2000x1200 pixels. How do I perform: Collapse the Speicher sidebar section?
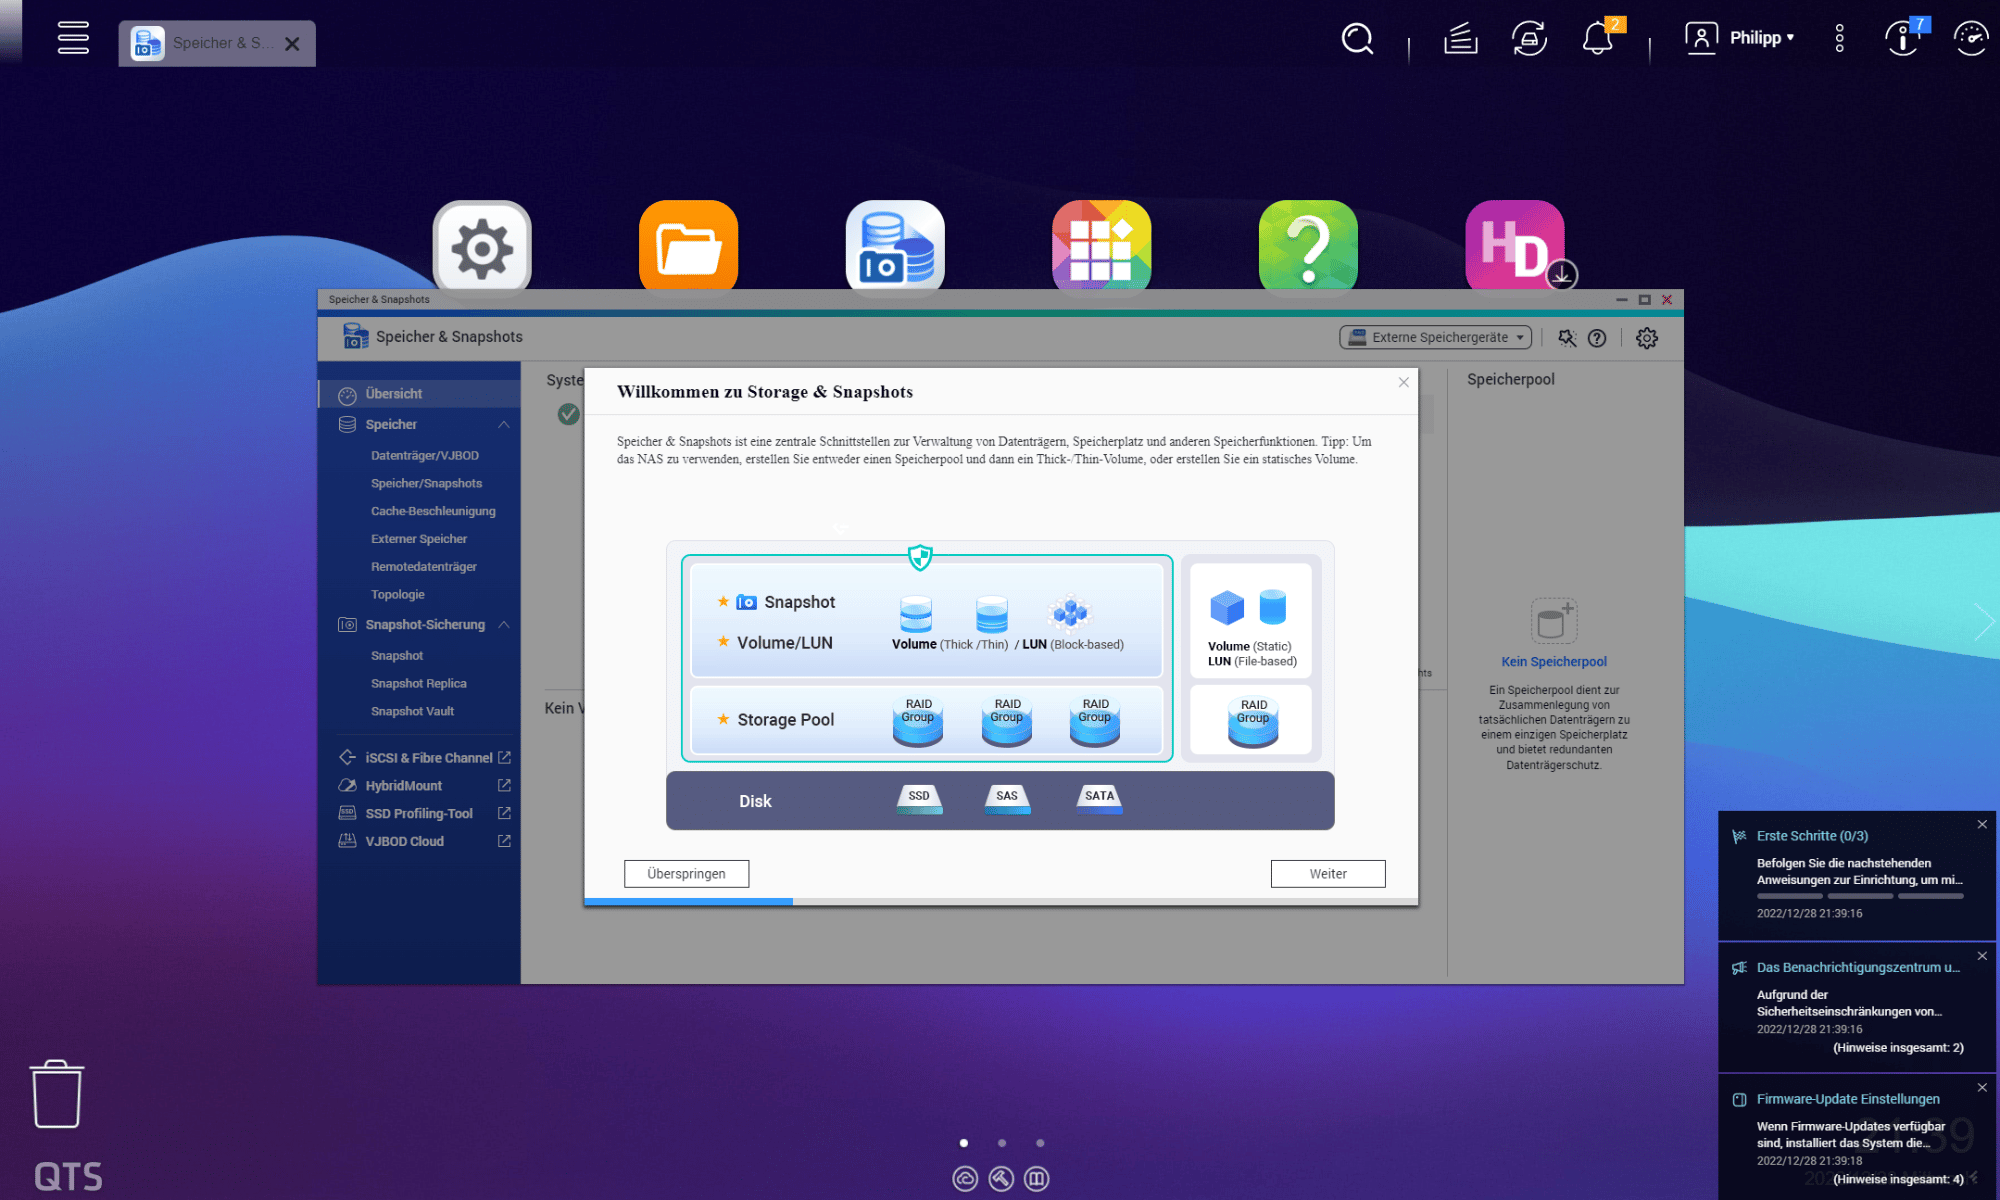pos(504,424)
